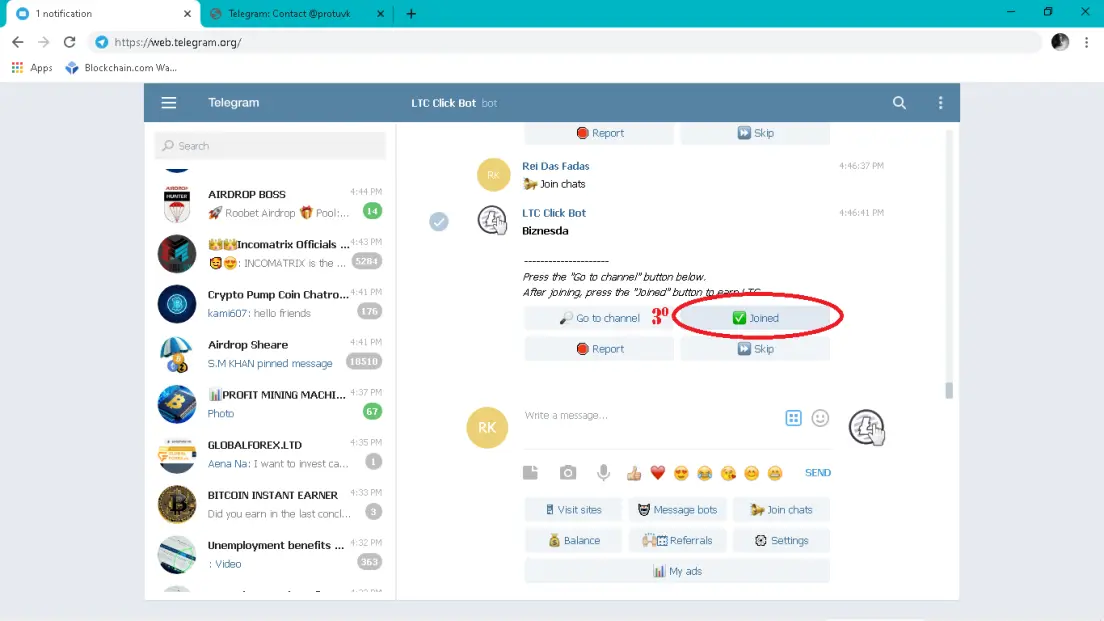
Task: Close the '1 notification' tab
Action: 187,13
